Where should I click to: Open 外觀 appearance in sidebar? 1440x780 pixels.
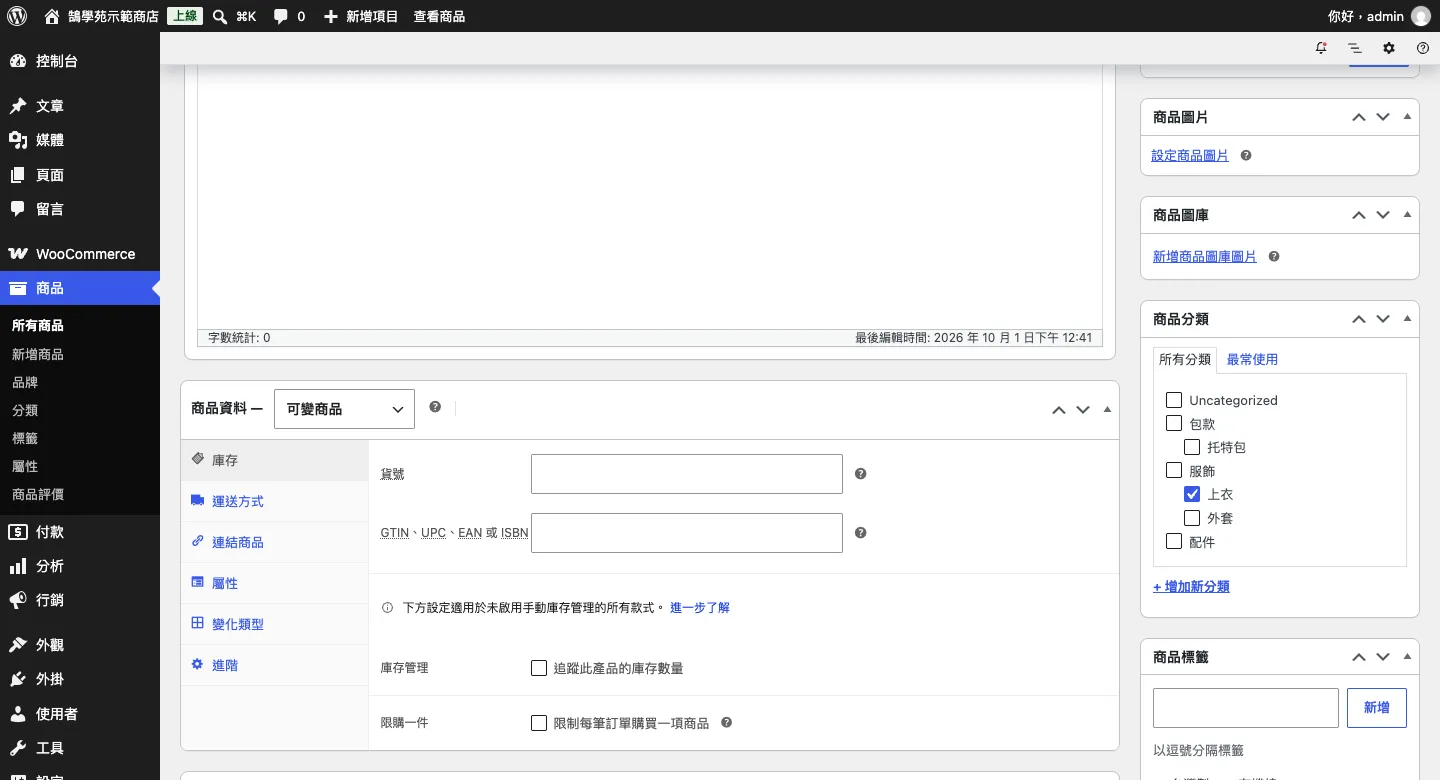pos(80,645)
